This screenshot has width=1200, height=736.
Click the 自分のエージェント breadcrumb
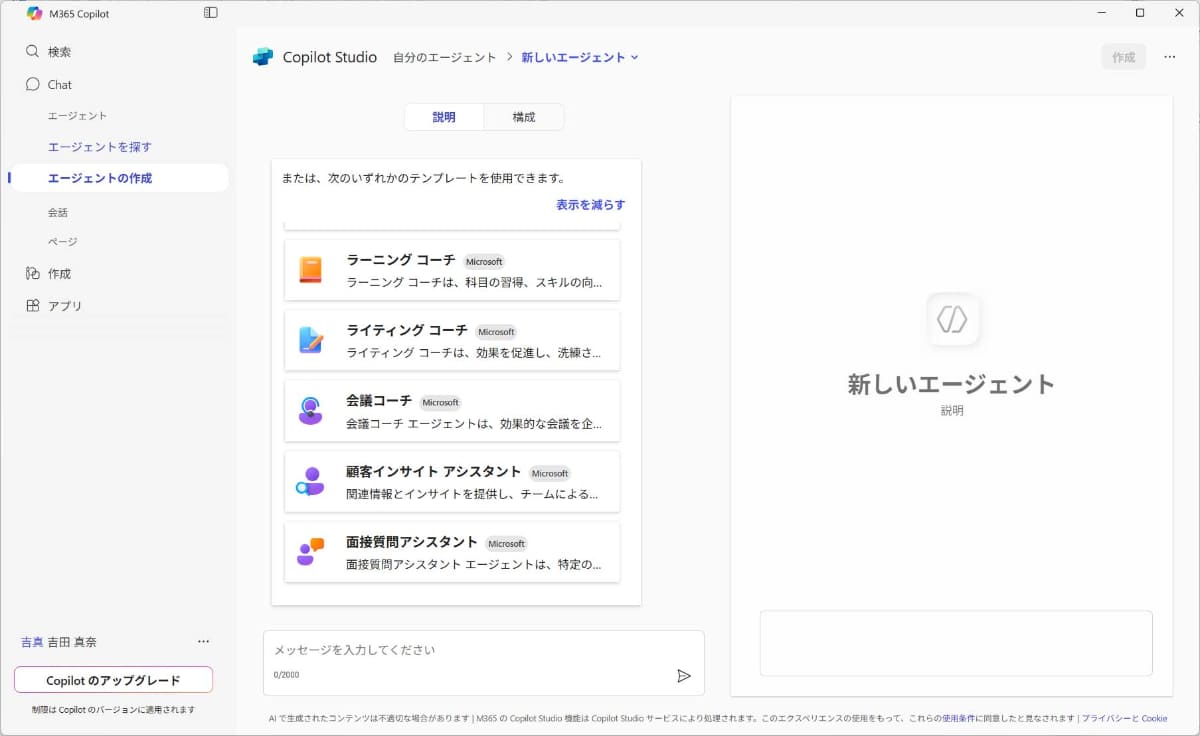(x=444, y=58)
